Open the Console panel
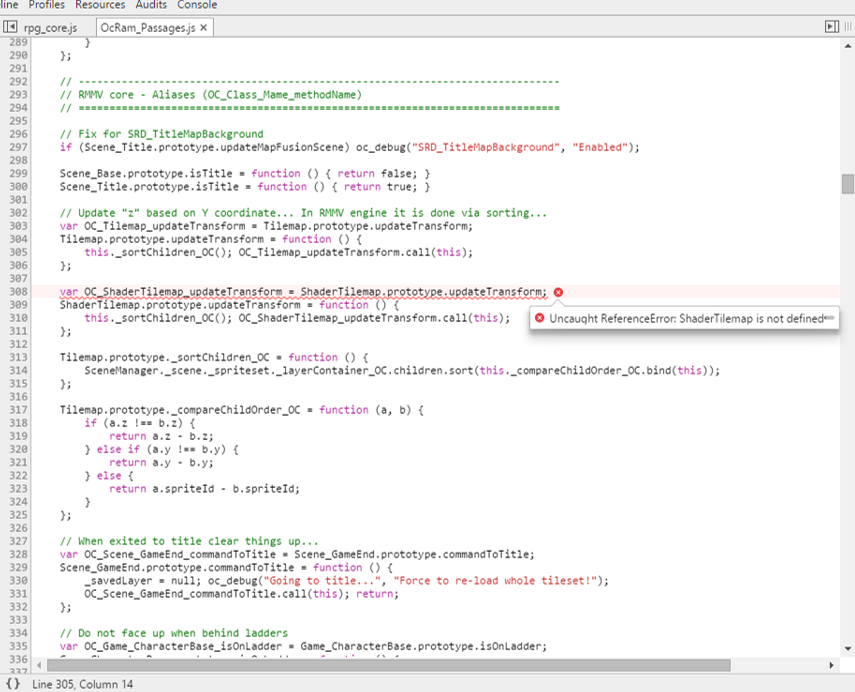 coord(197,5)
